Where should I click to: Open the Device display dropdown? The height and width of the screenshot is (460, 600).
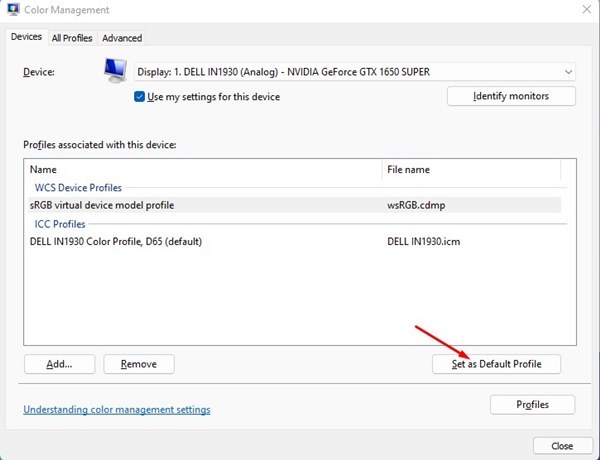pos(355,72)
